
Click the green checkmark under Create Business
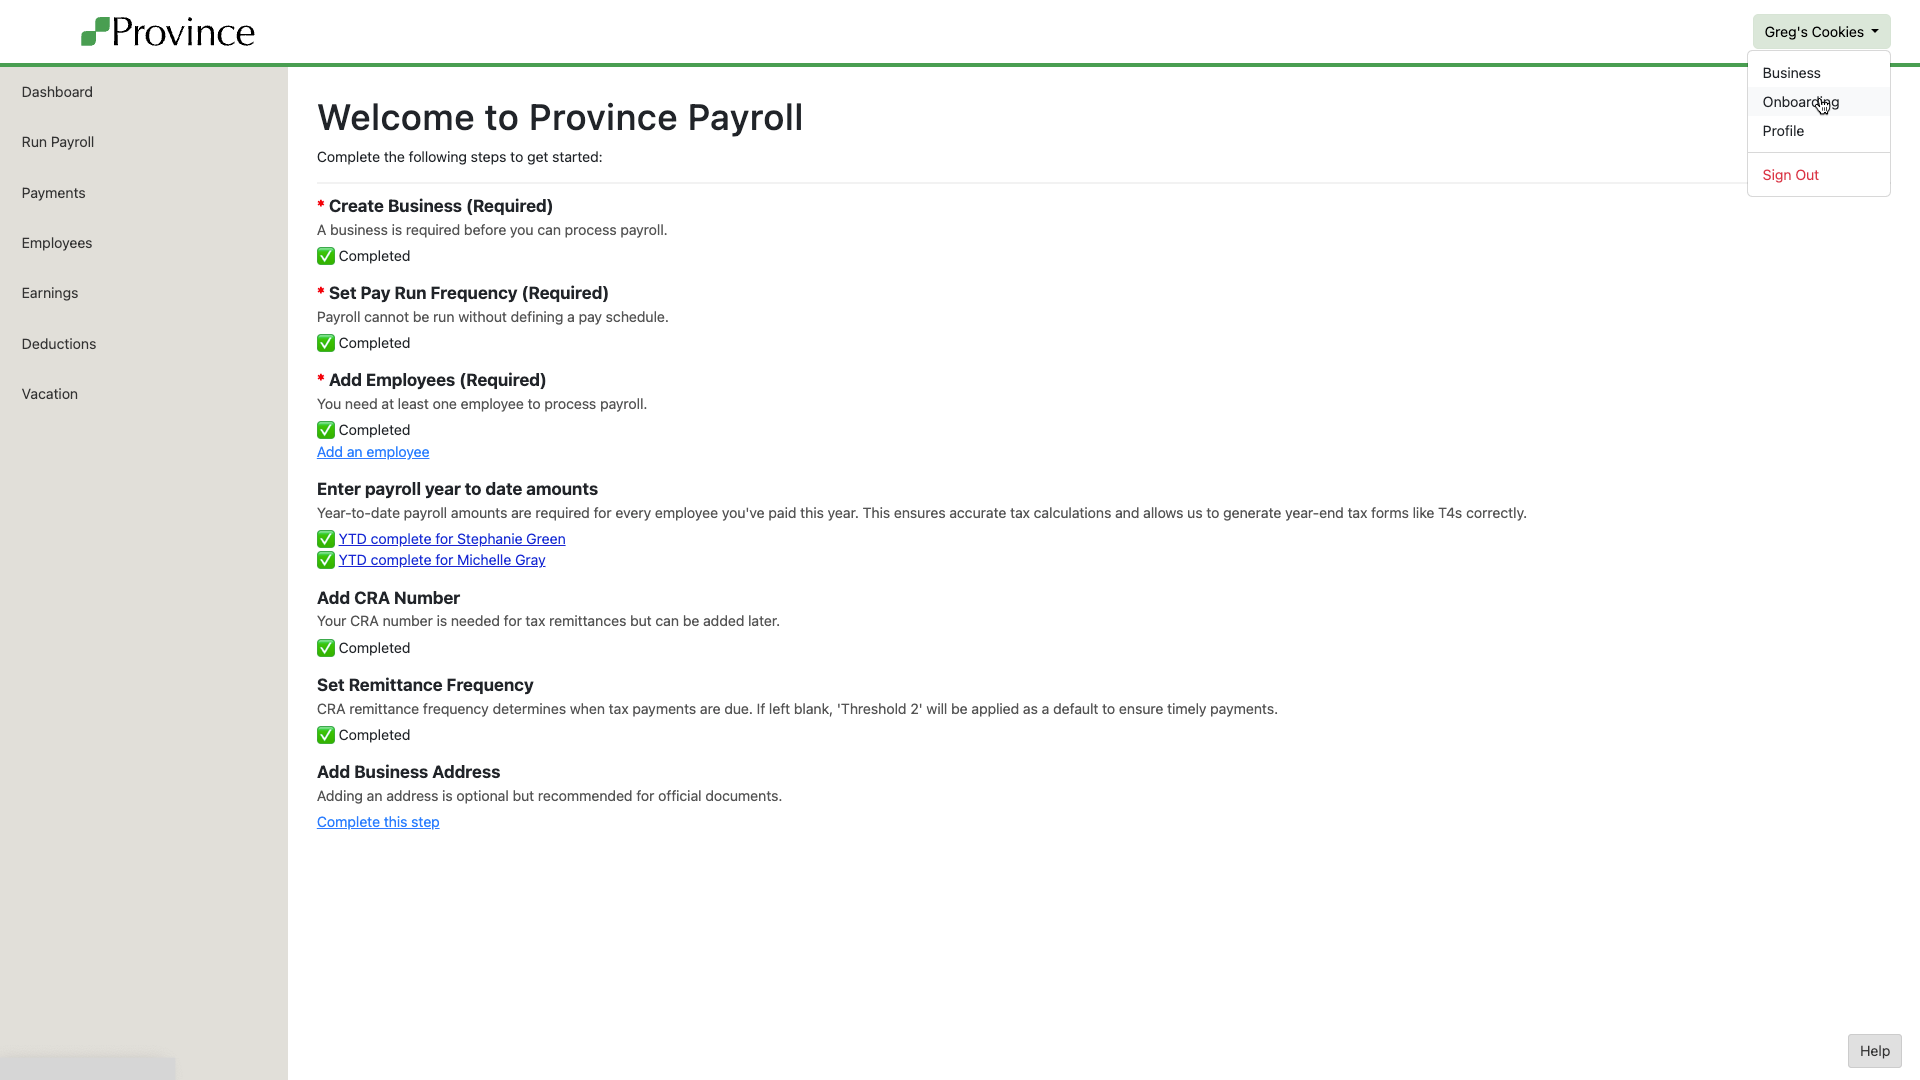tap(326, 256)
